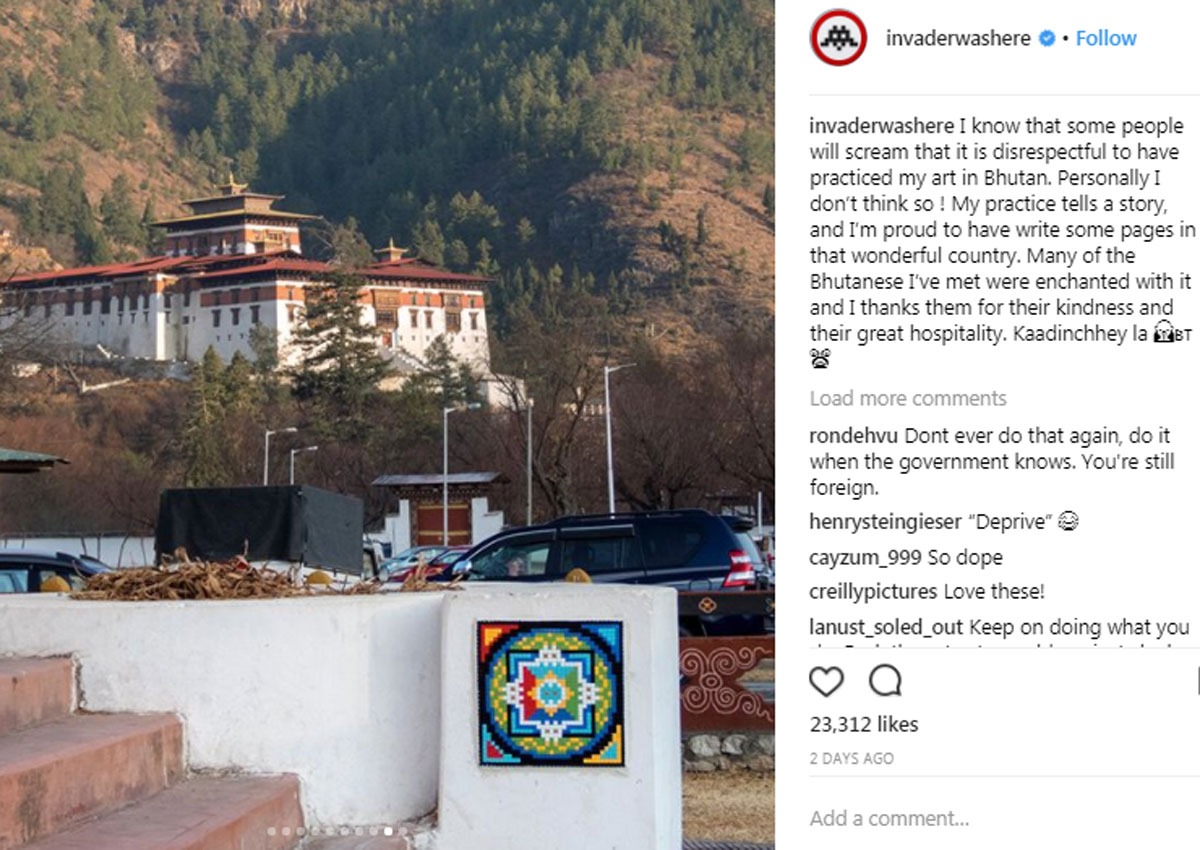Open rondehvu's profile from the comment

[x=854, y=436]
